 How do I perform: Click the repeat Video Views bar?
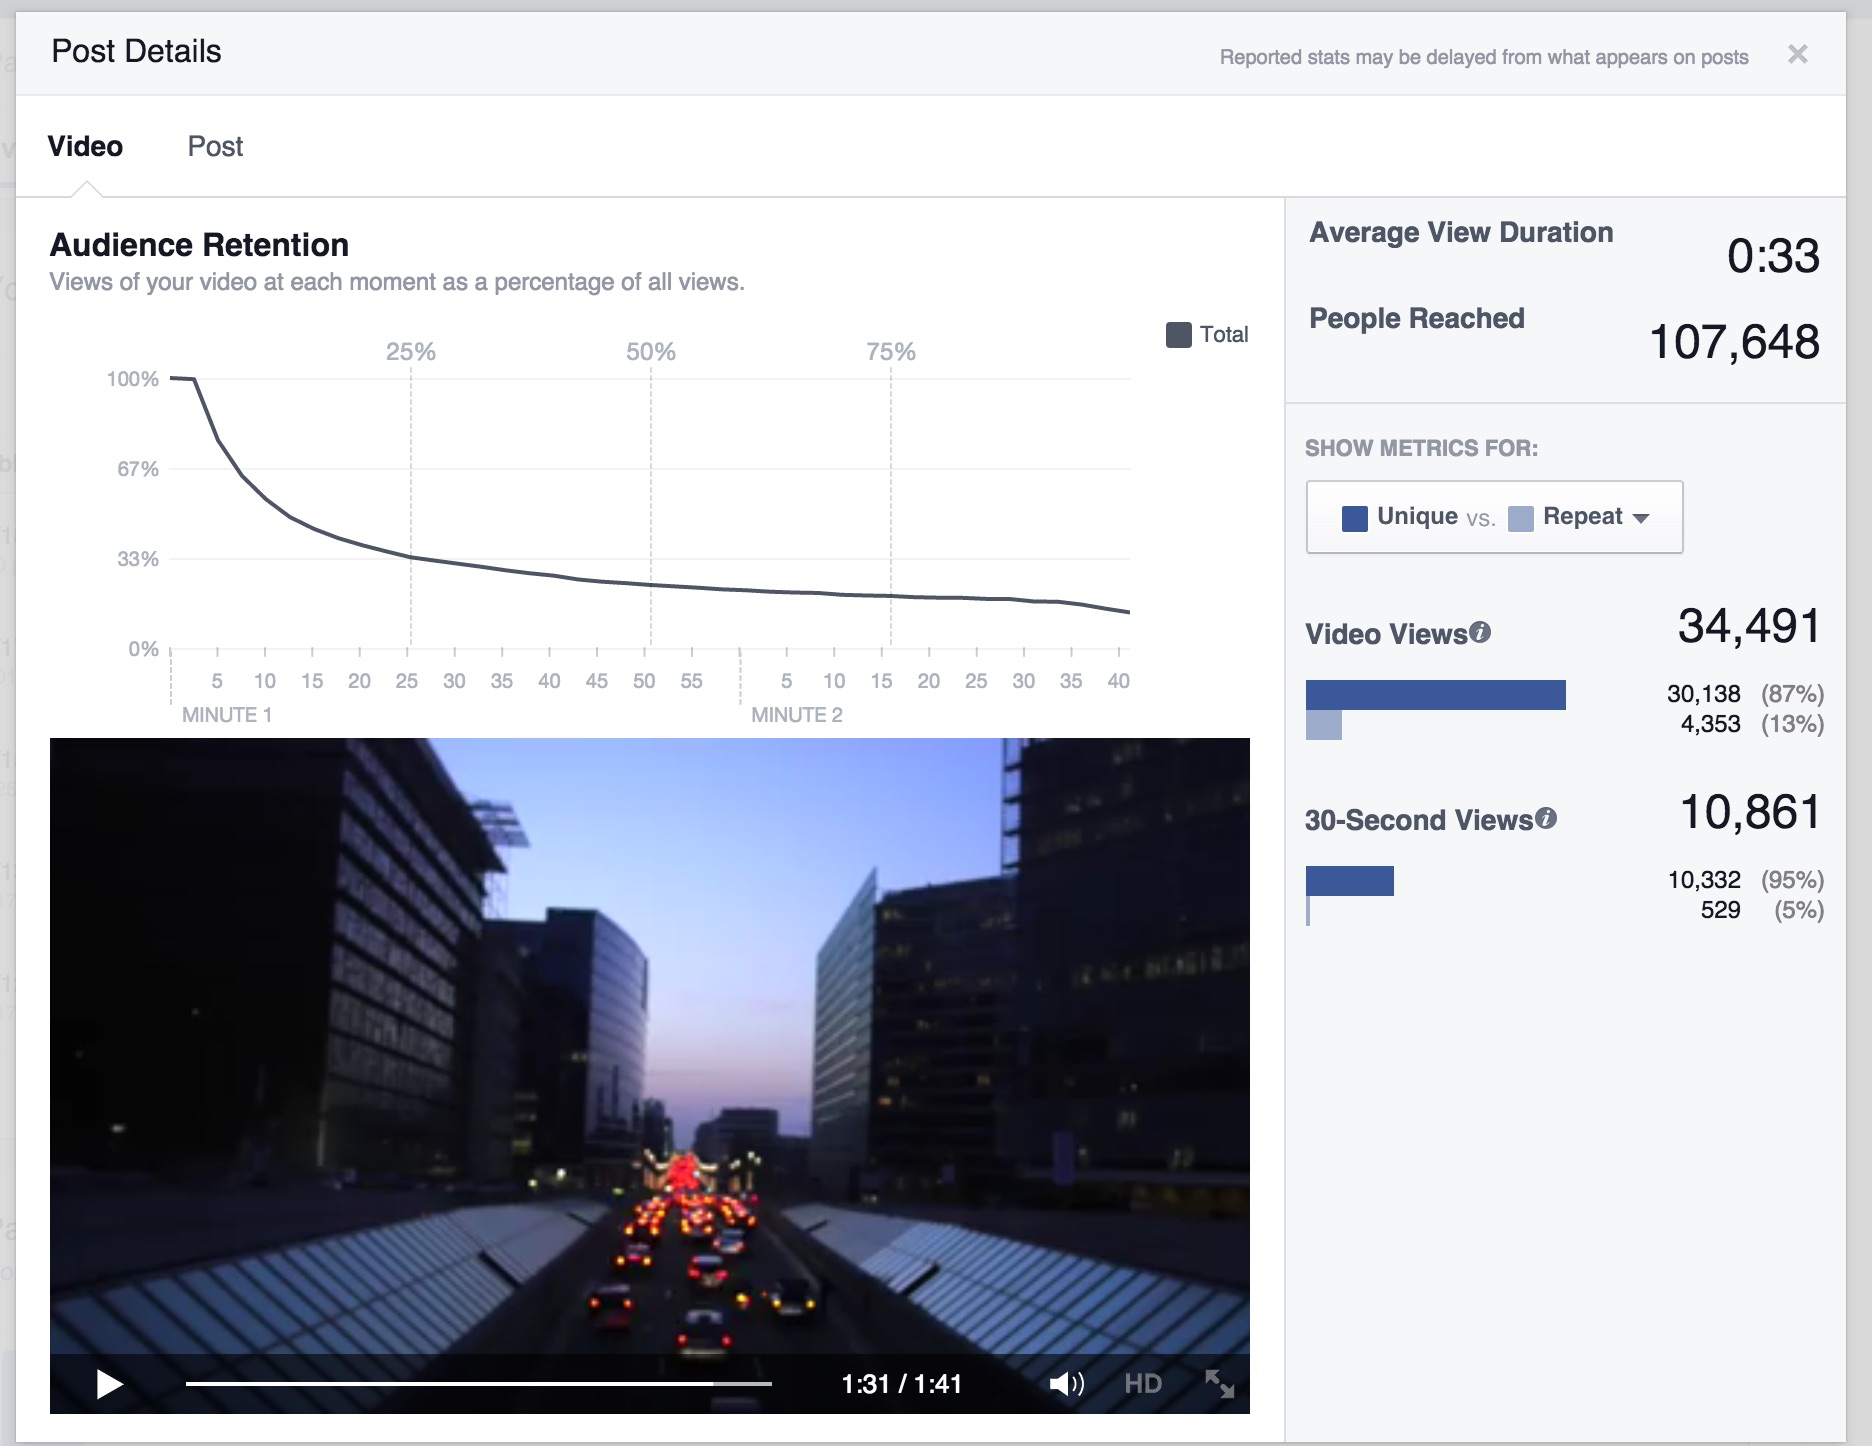click(x=1323, y=725)
